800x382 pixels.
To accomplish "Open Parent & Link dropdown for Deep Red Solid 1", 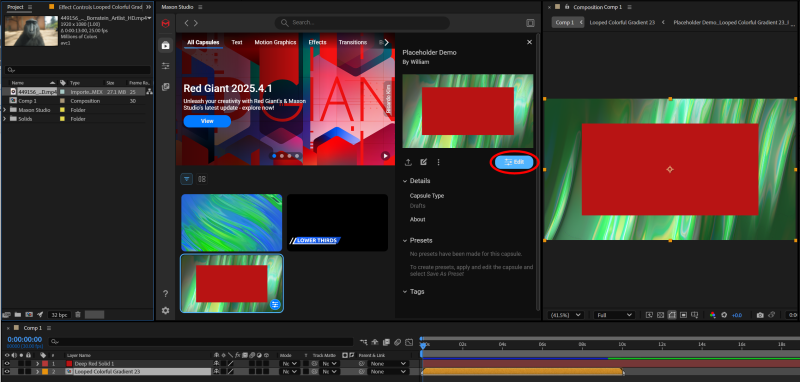I will [x=389, y=364].
